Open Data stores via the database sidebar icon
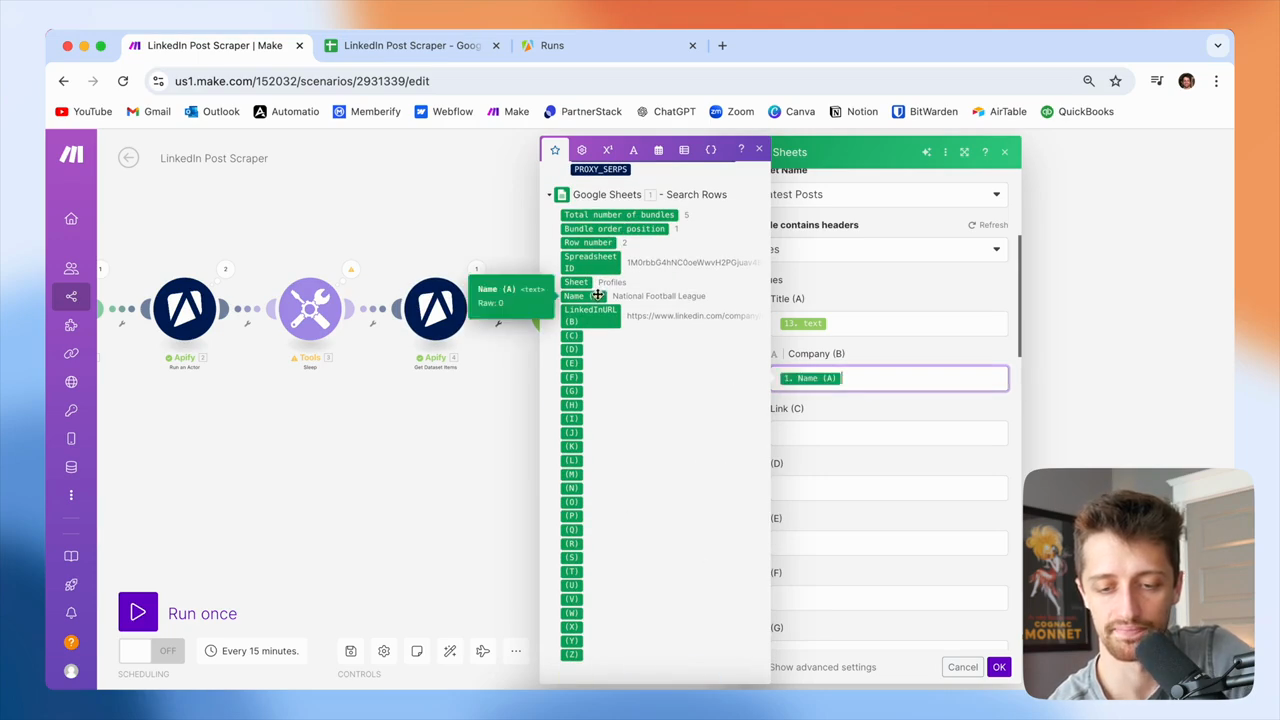 [71, 467]
